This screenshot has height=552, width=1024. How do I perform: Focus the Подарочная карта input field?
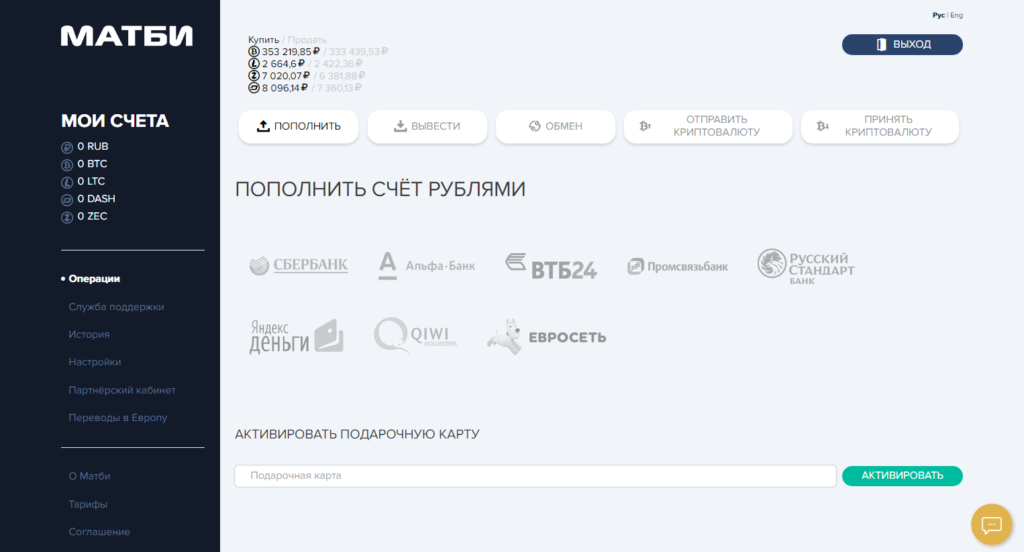tap(535, 476)
